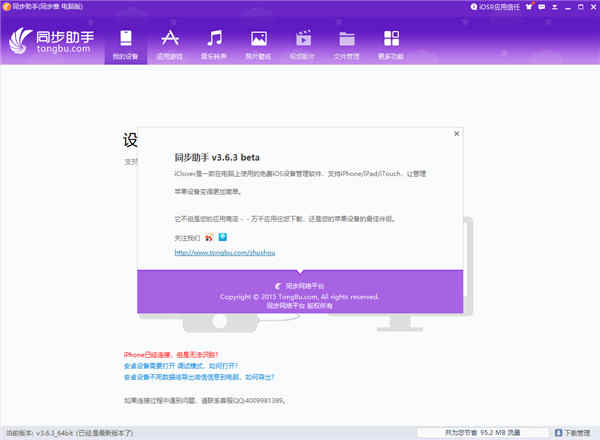Open the Video clapperboard icon tab
600x440 pixels.
pyautogui.click(x=303, y=45)
